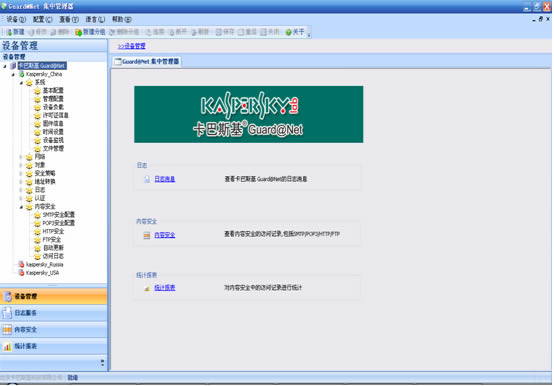Click the 内容安全 navigation pane icon
Image resolution: width=554 pixels, height=386 pixels.
tap(7, 330)
